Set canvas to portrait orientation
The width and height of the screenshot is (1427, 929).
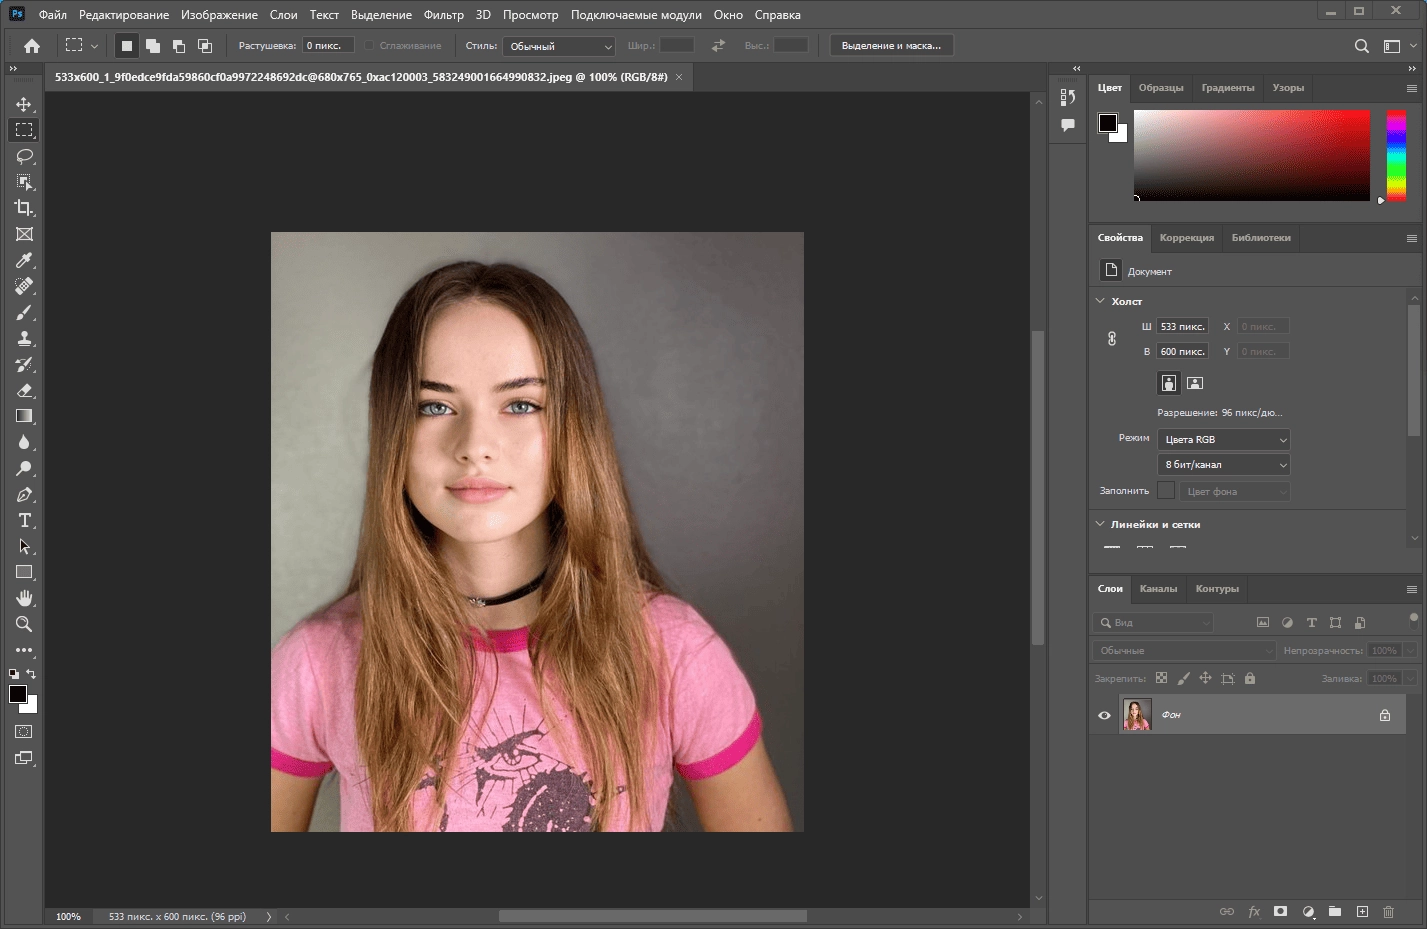(1169, 383)
